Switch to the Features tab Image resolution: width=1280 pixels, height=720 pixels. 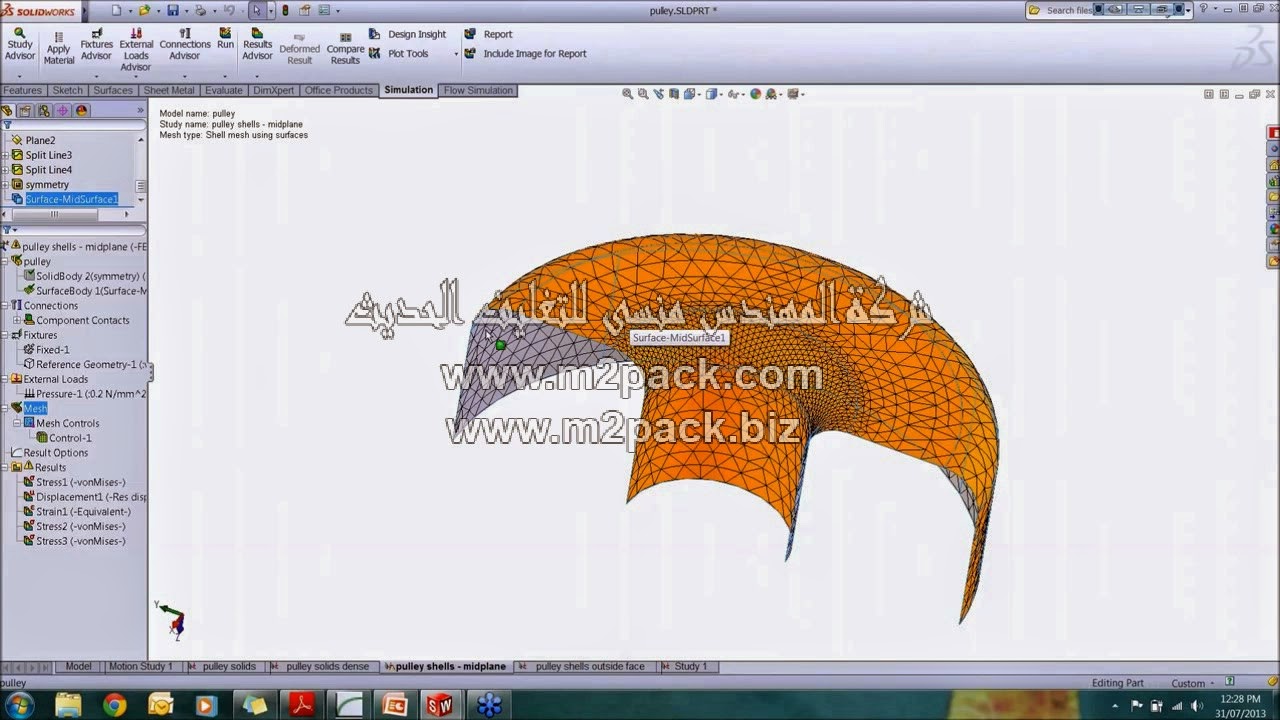tap(22, 90)
